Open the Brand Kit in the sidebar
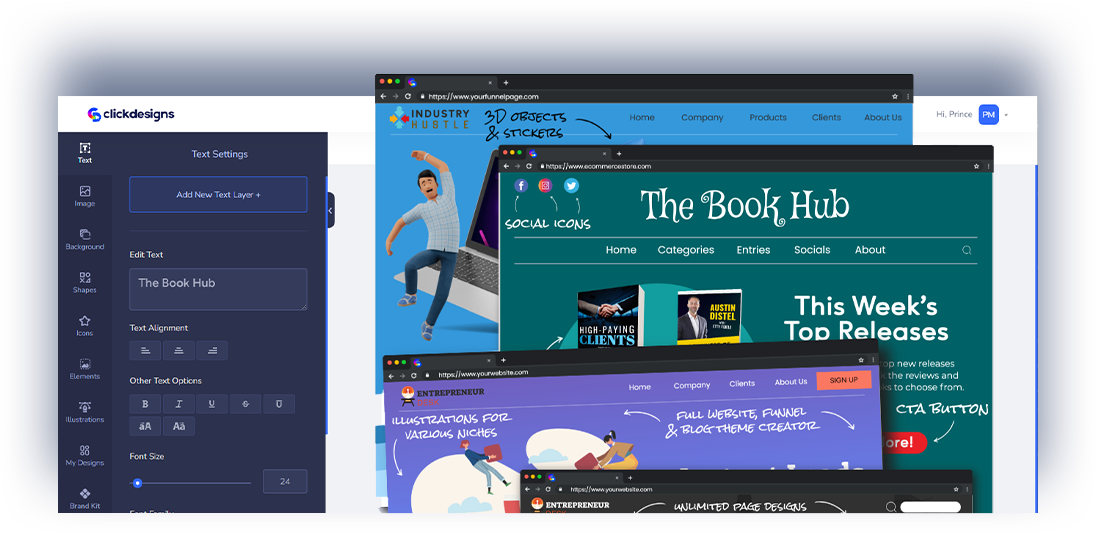This screenshot has width=1096, height=533. tap(85, 499)
